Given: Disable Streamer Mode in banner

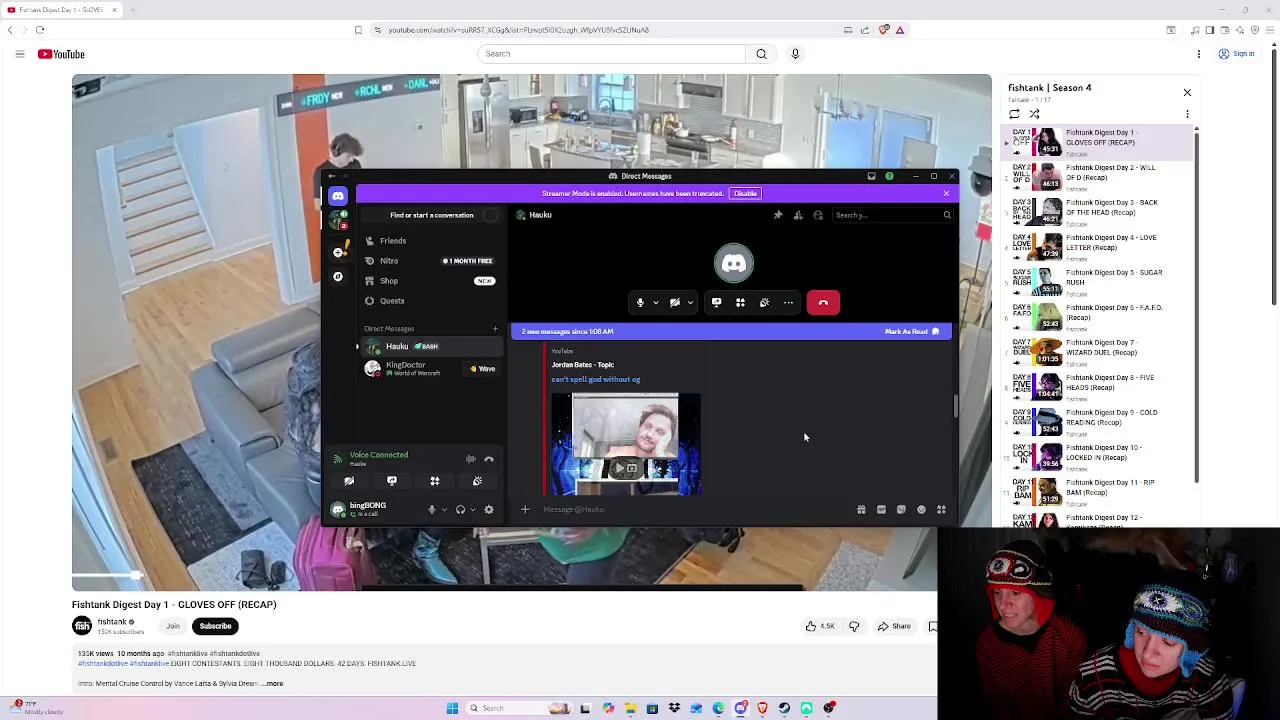Looking at the screenshot, I should 745,193.
